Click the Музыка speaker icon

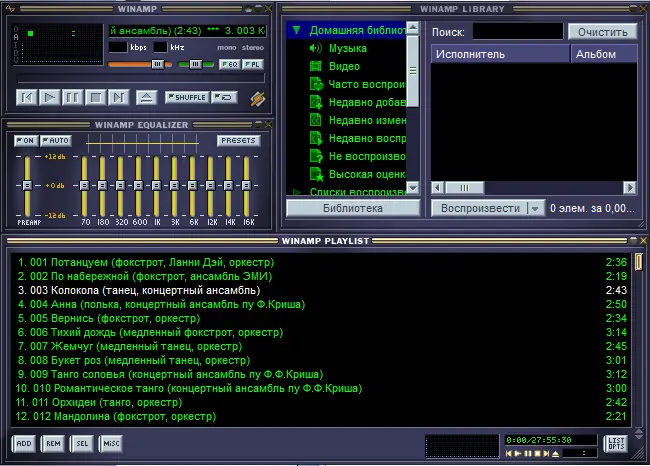point(315,49)
